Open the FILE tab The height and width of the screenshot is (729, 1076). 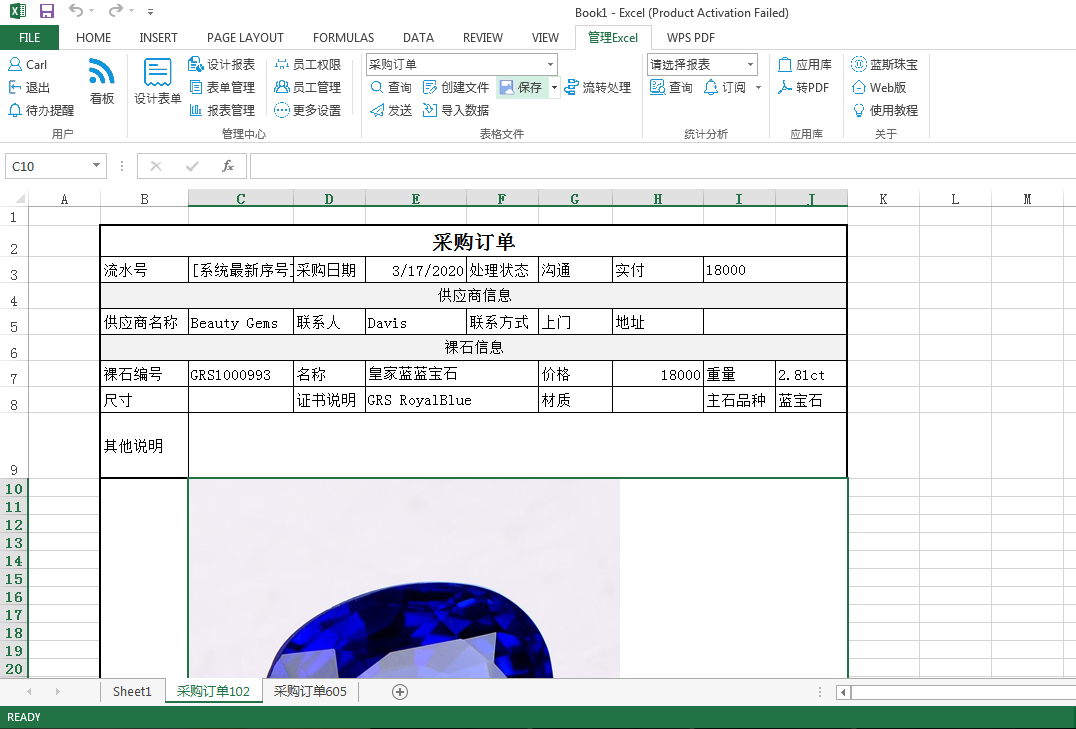coord(30,38)
